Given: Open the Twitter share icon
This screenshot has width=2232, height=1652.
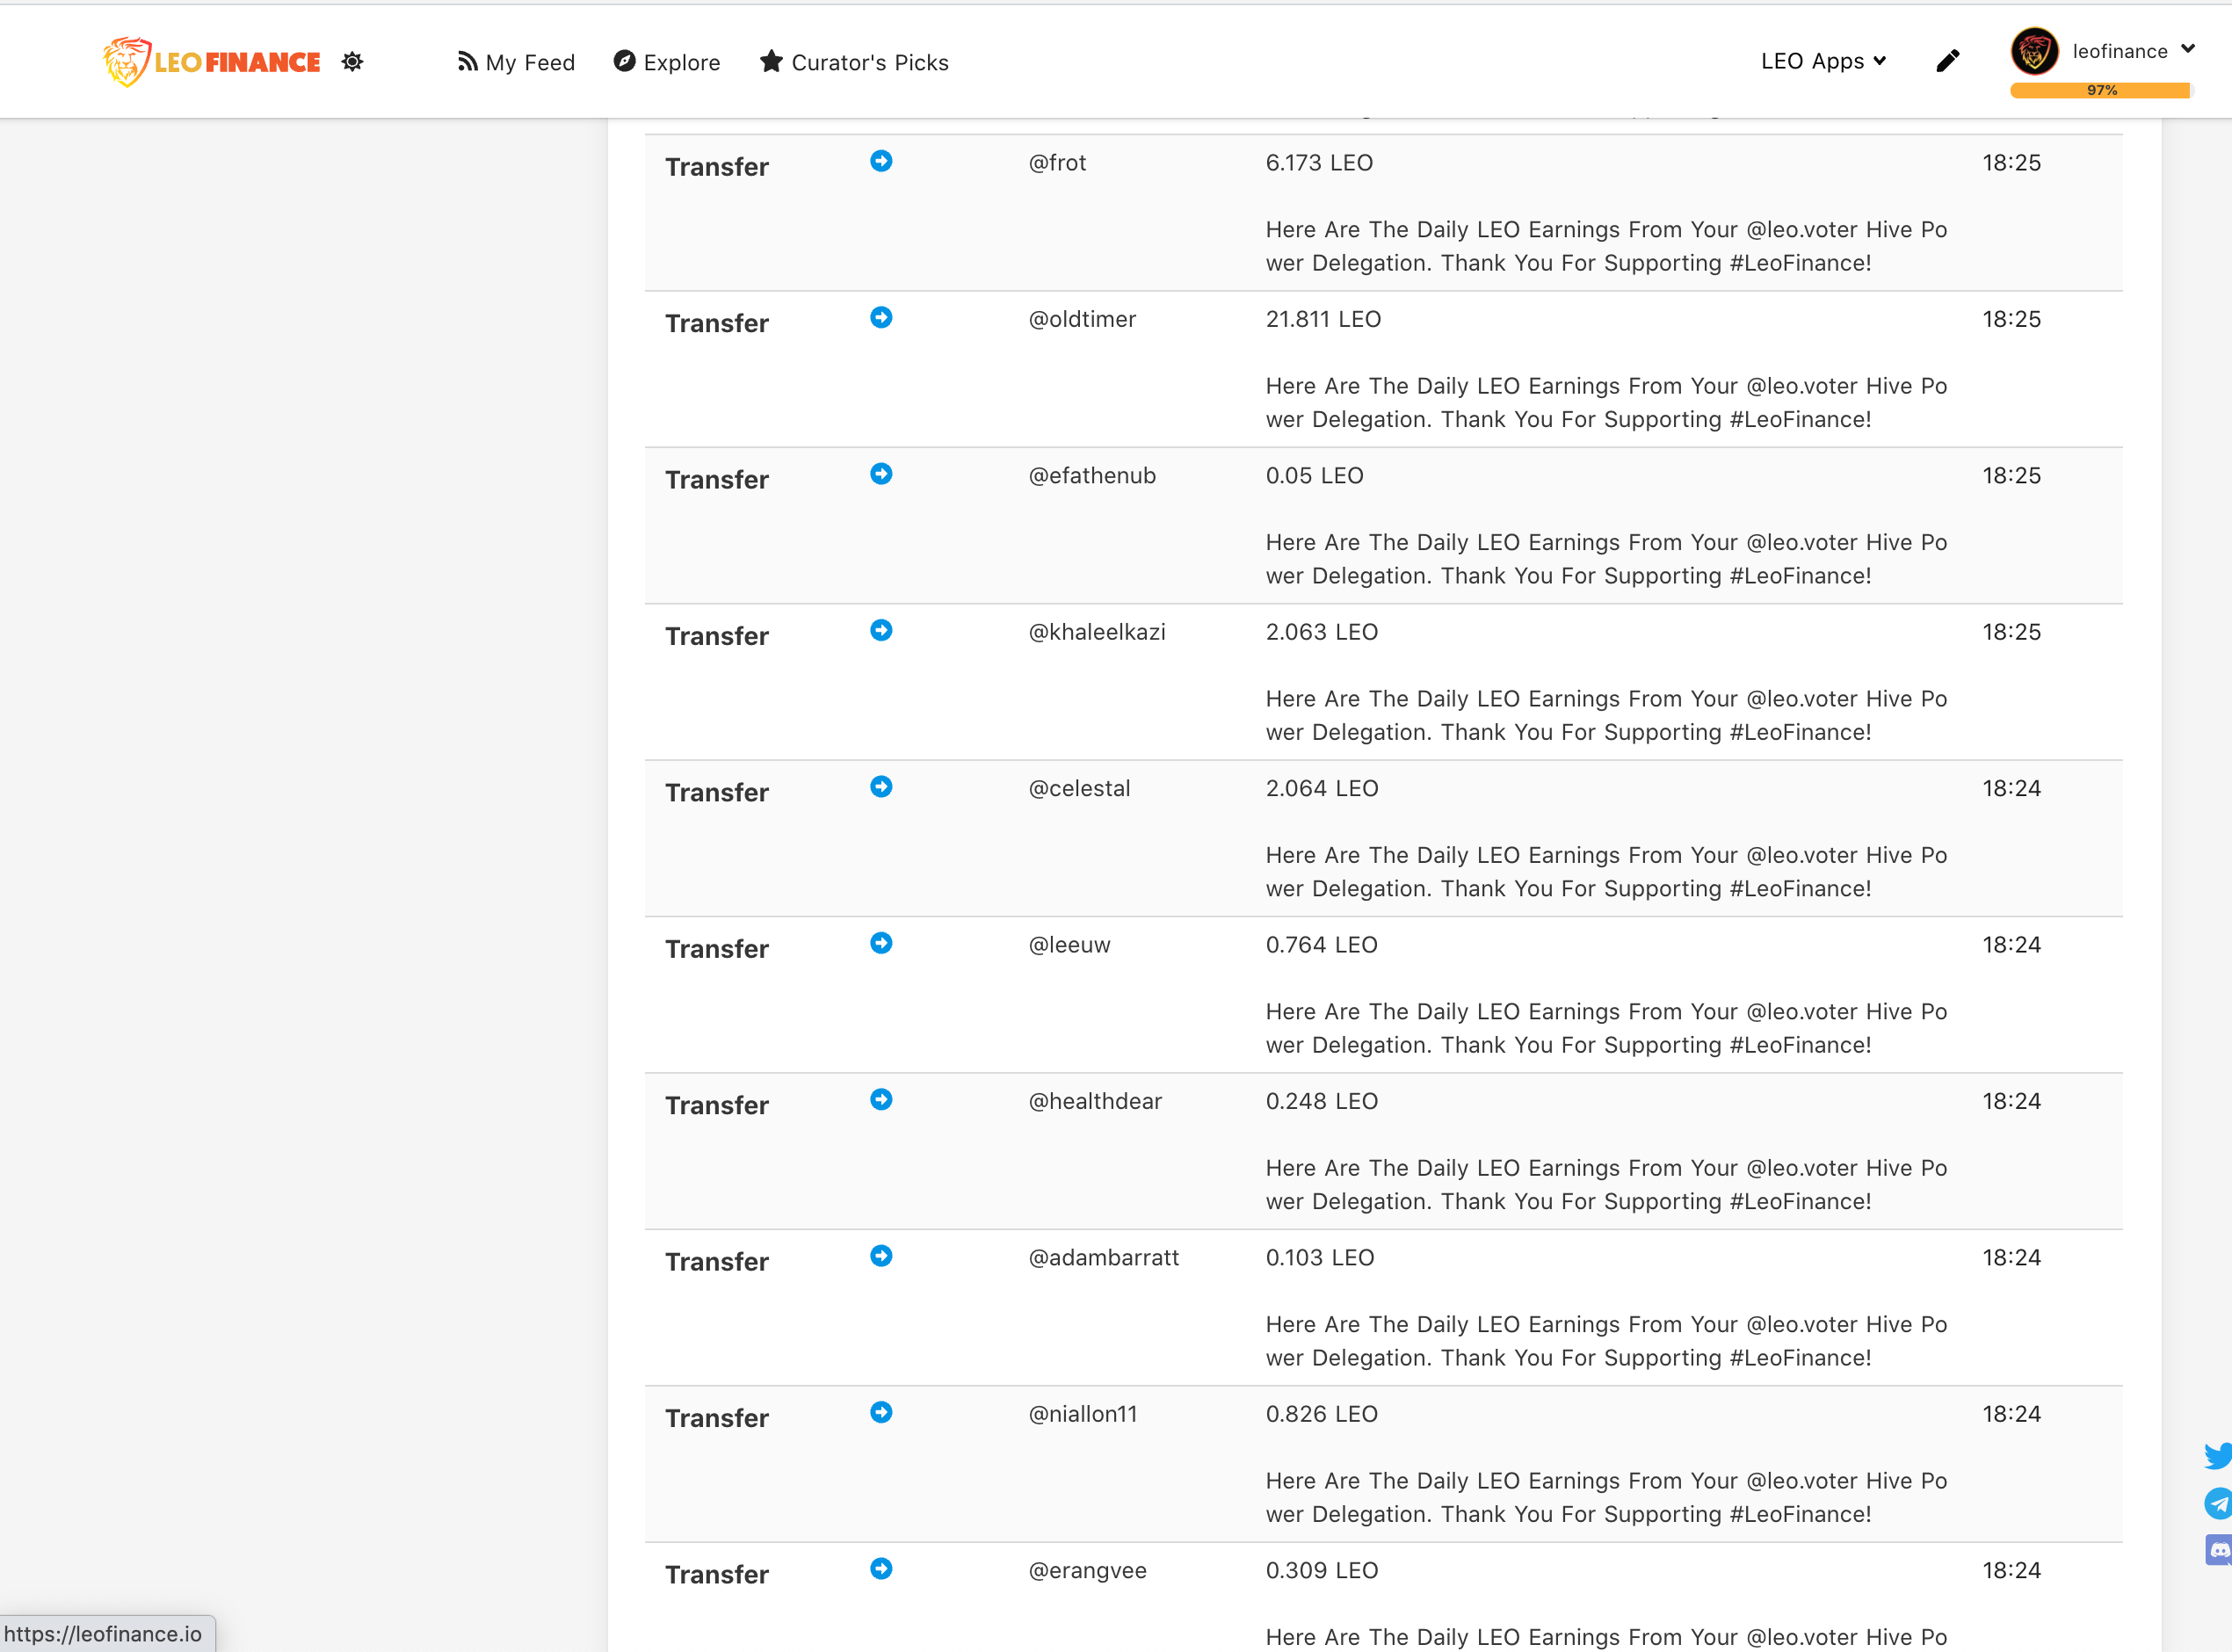Looking at the screenshot, I should (x=2218, y=1455).
